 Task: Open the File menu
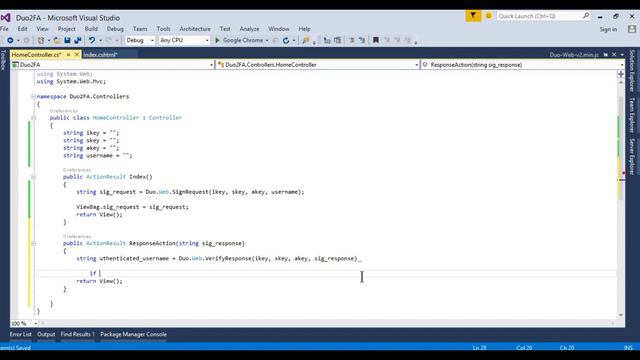[4, 29]
